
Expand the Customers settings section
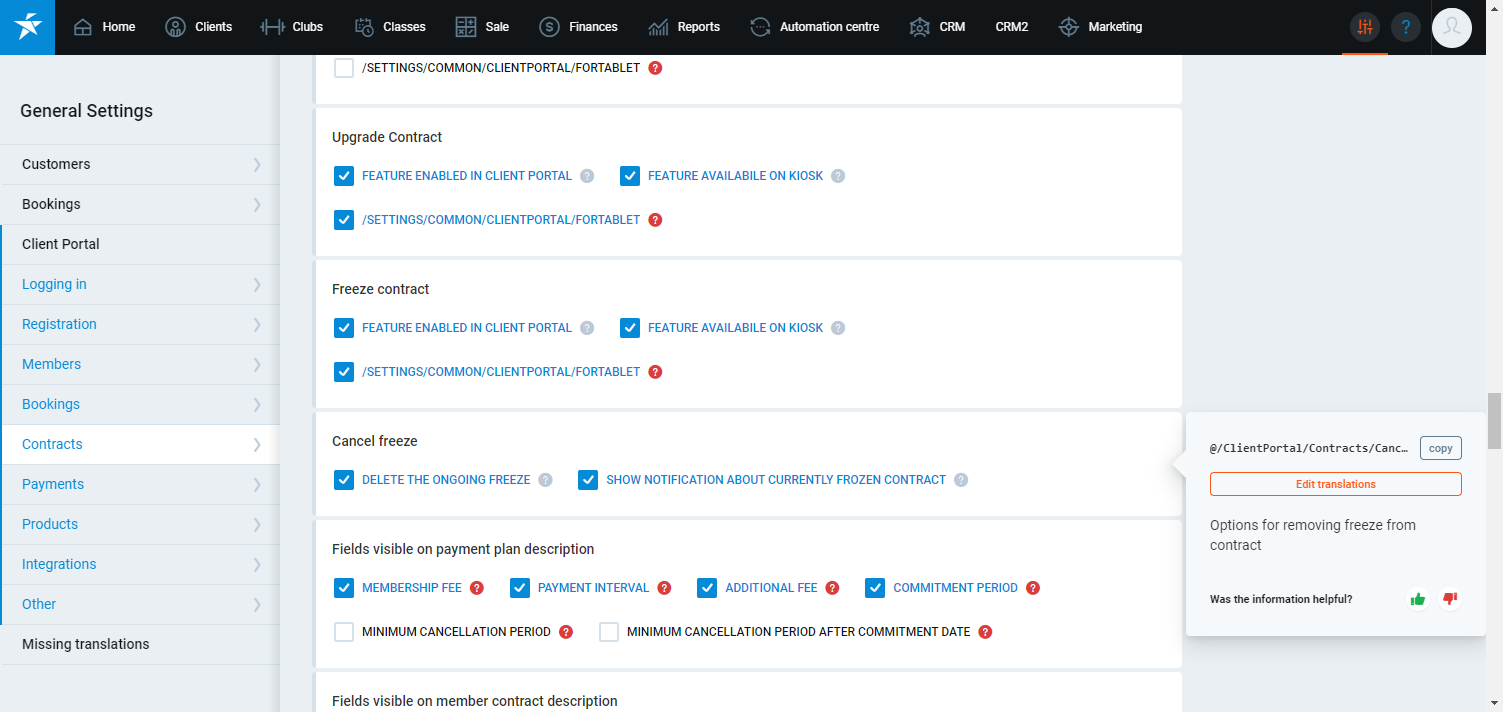(140, 164)
